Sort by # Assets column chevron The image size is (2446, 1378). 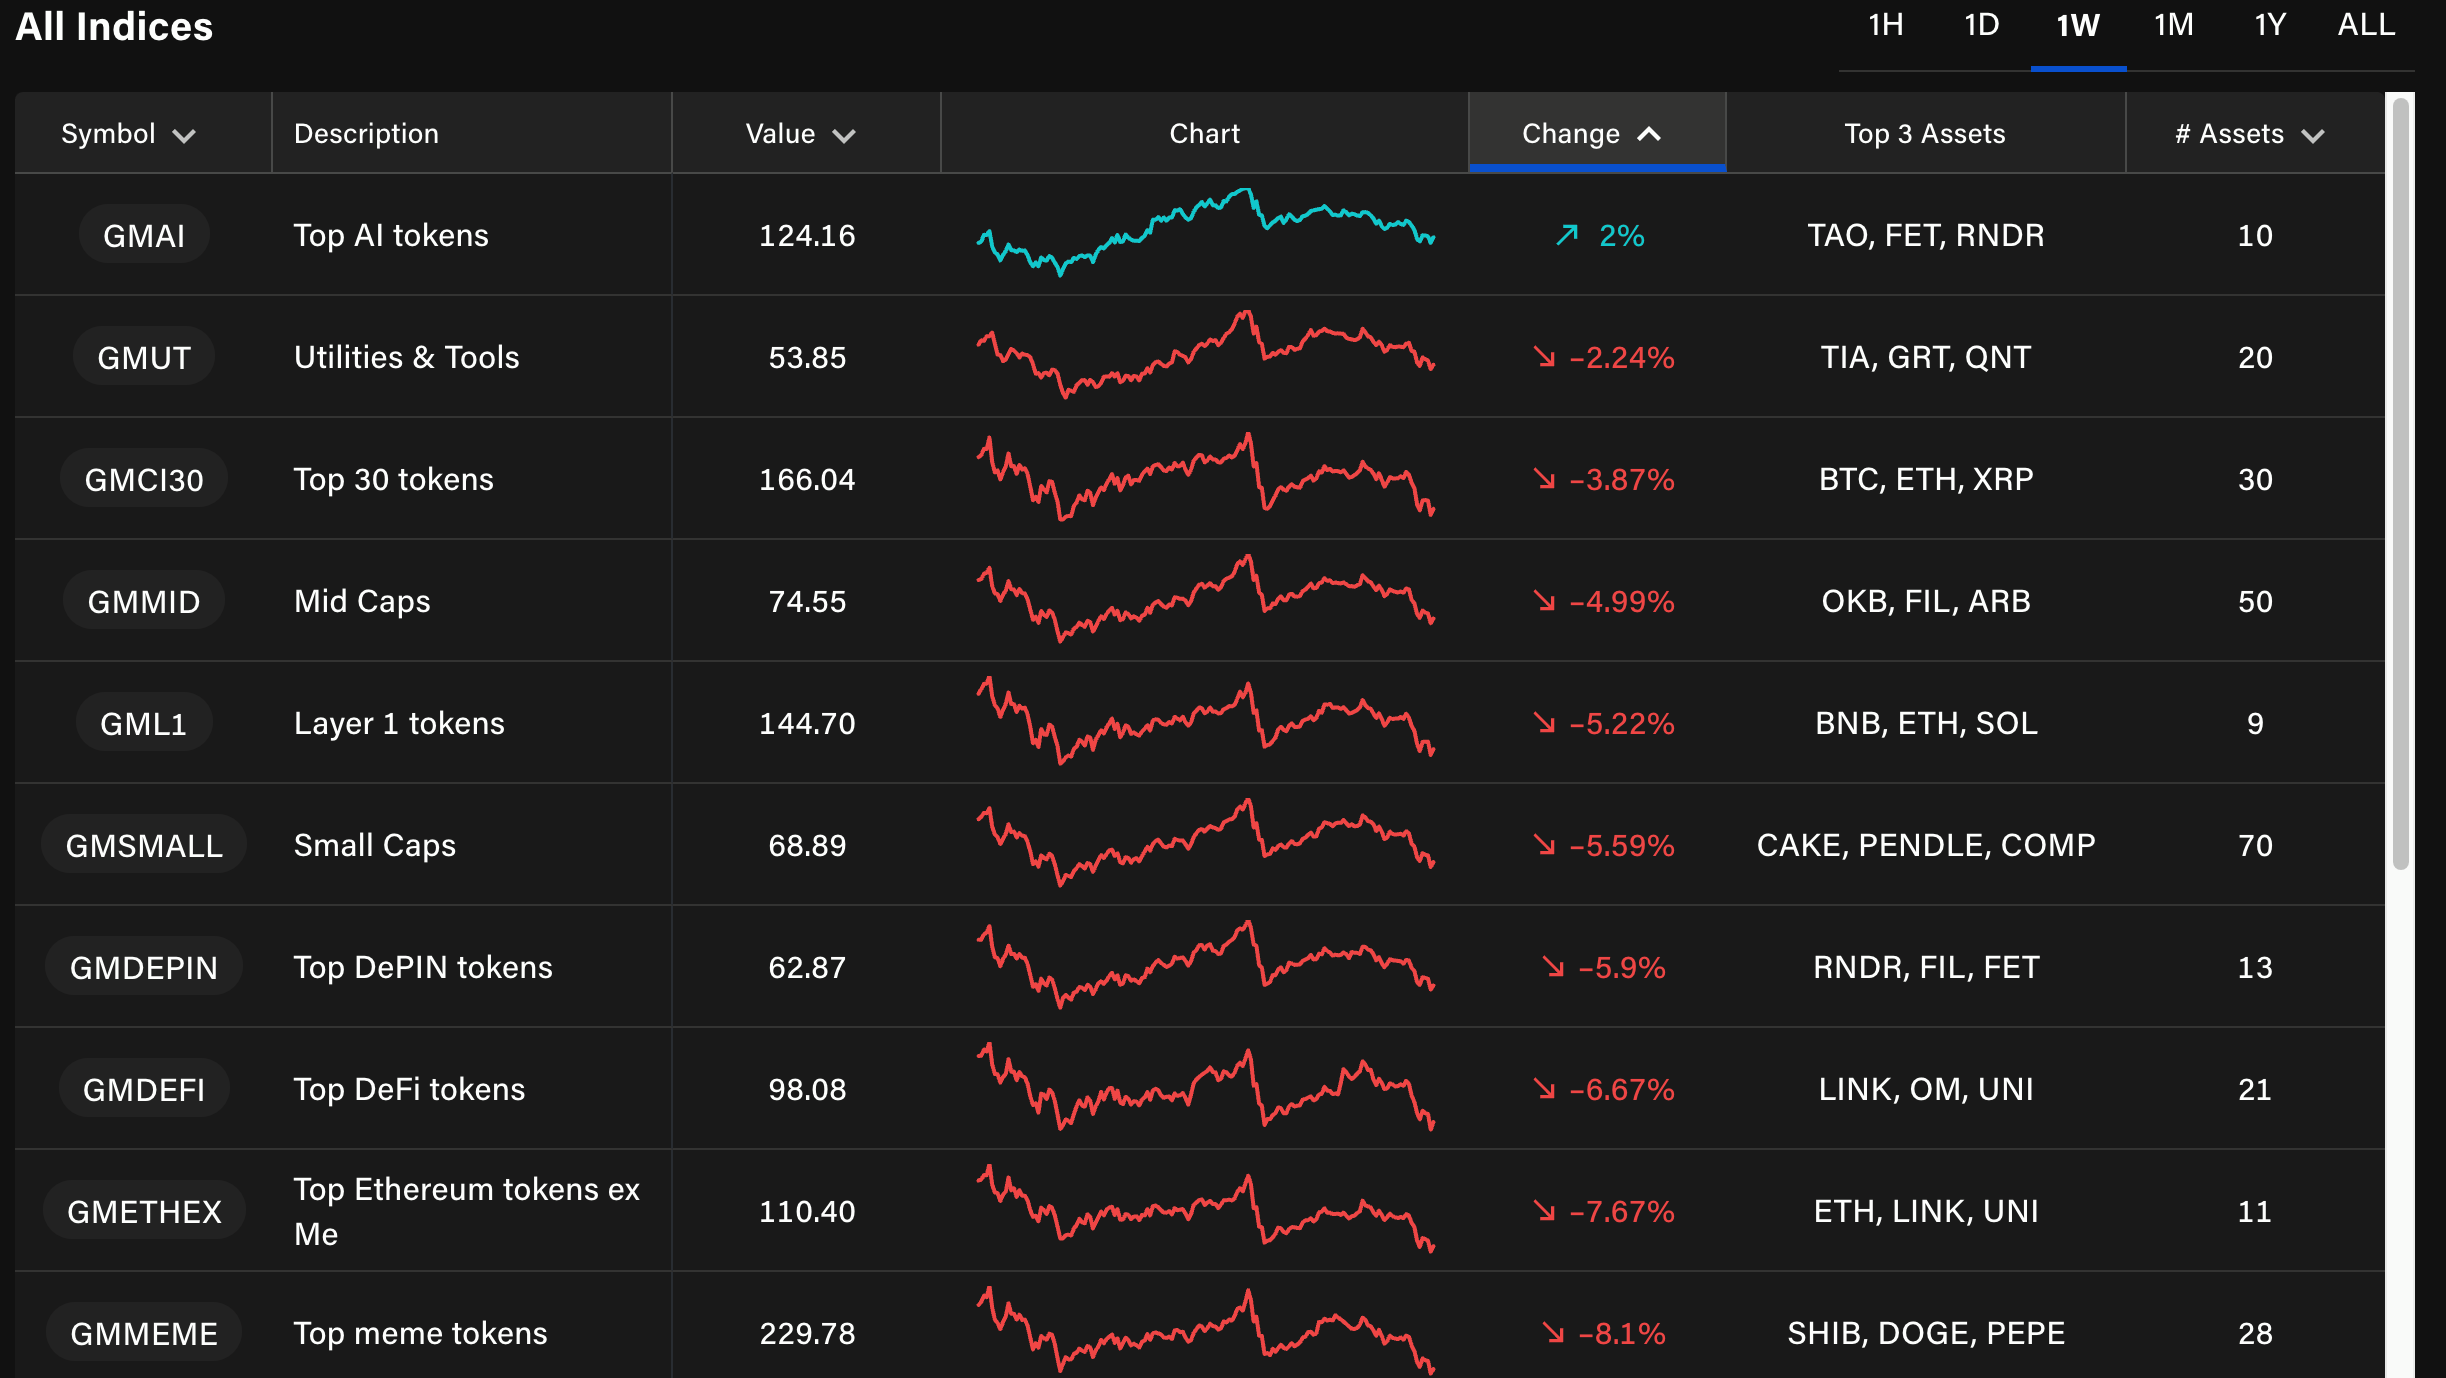2313,135
